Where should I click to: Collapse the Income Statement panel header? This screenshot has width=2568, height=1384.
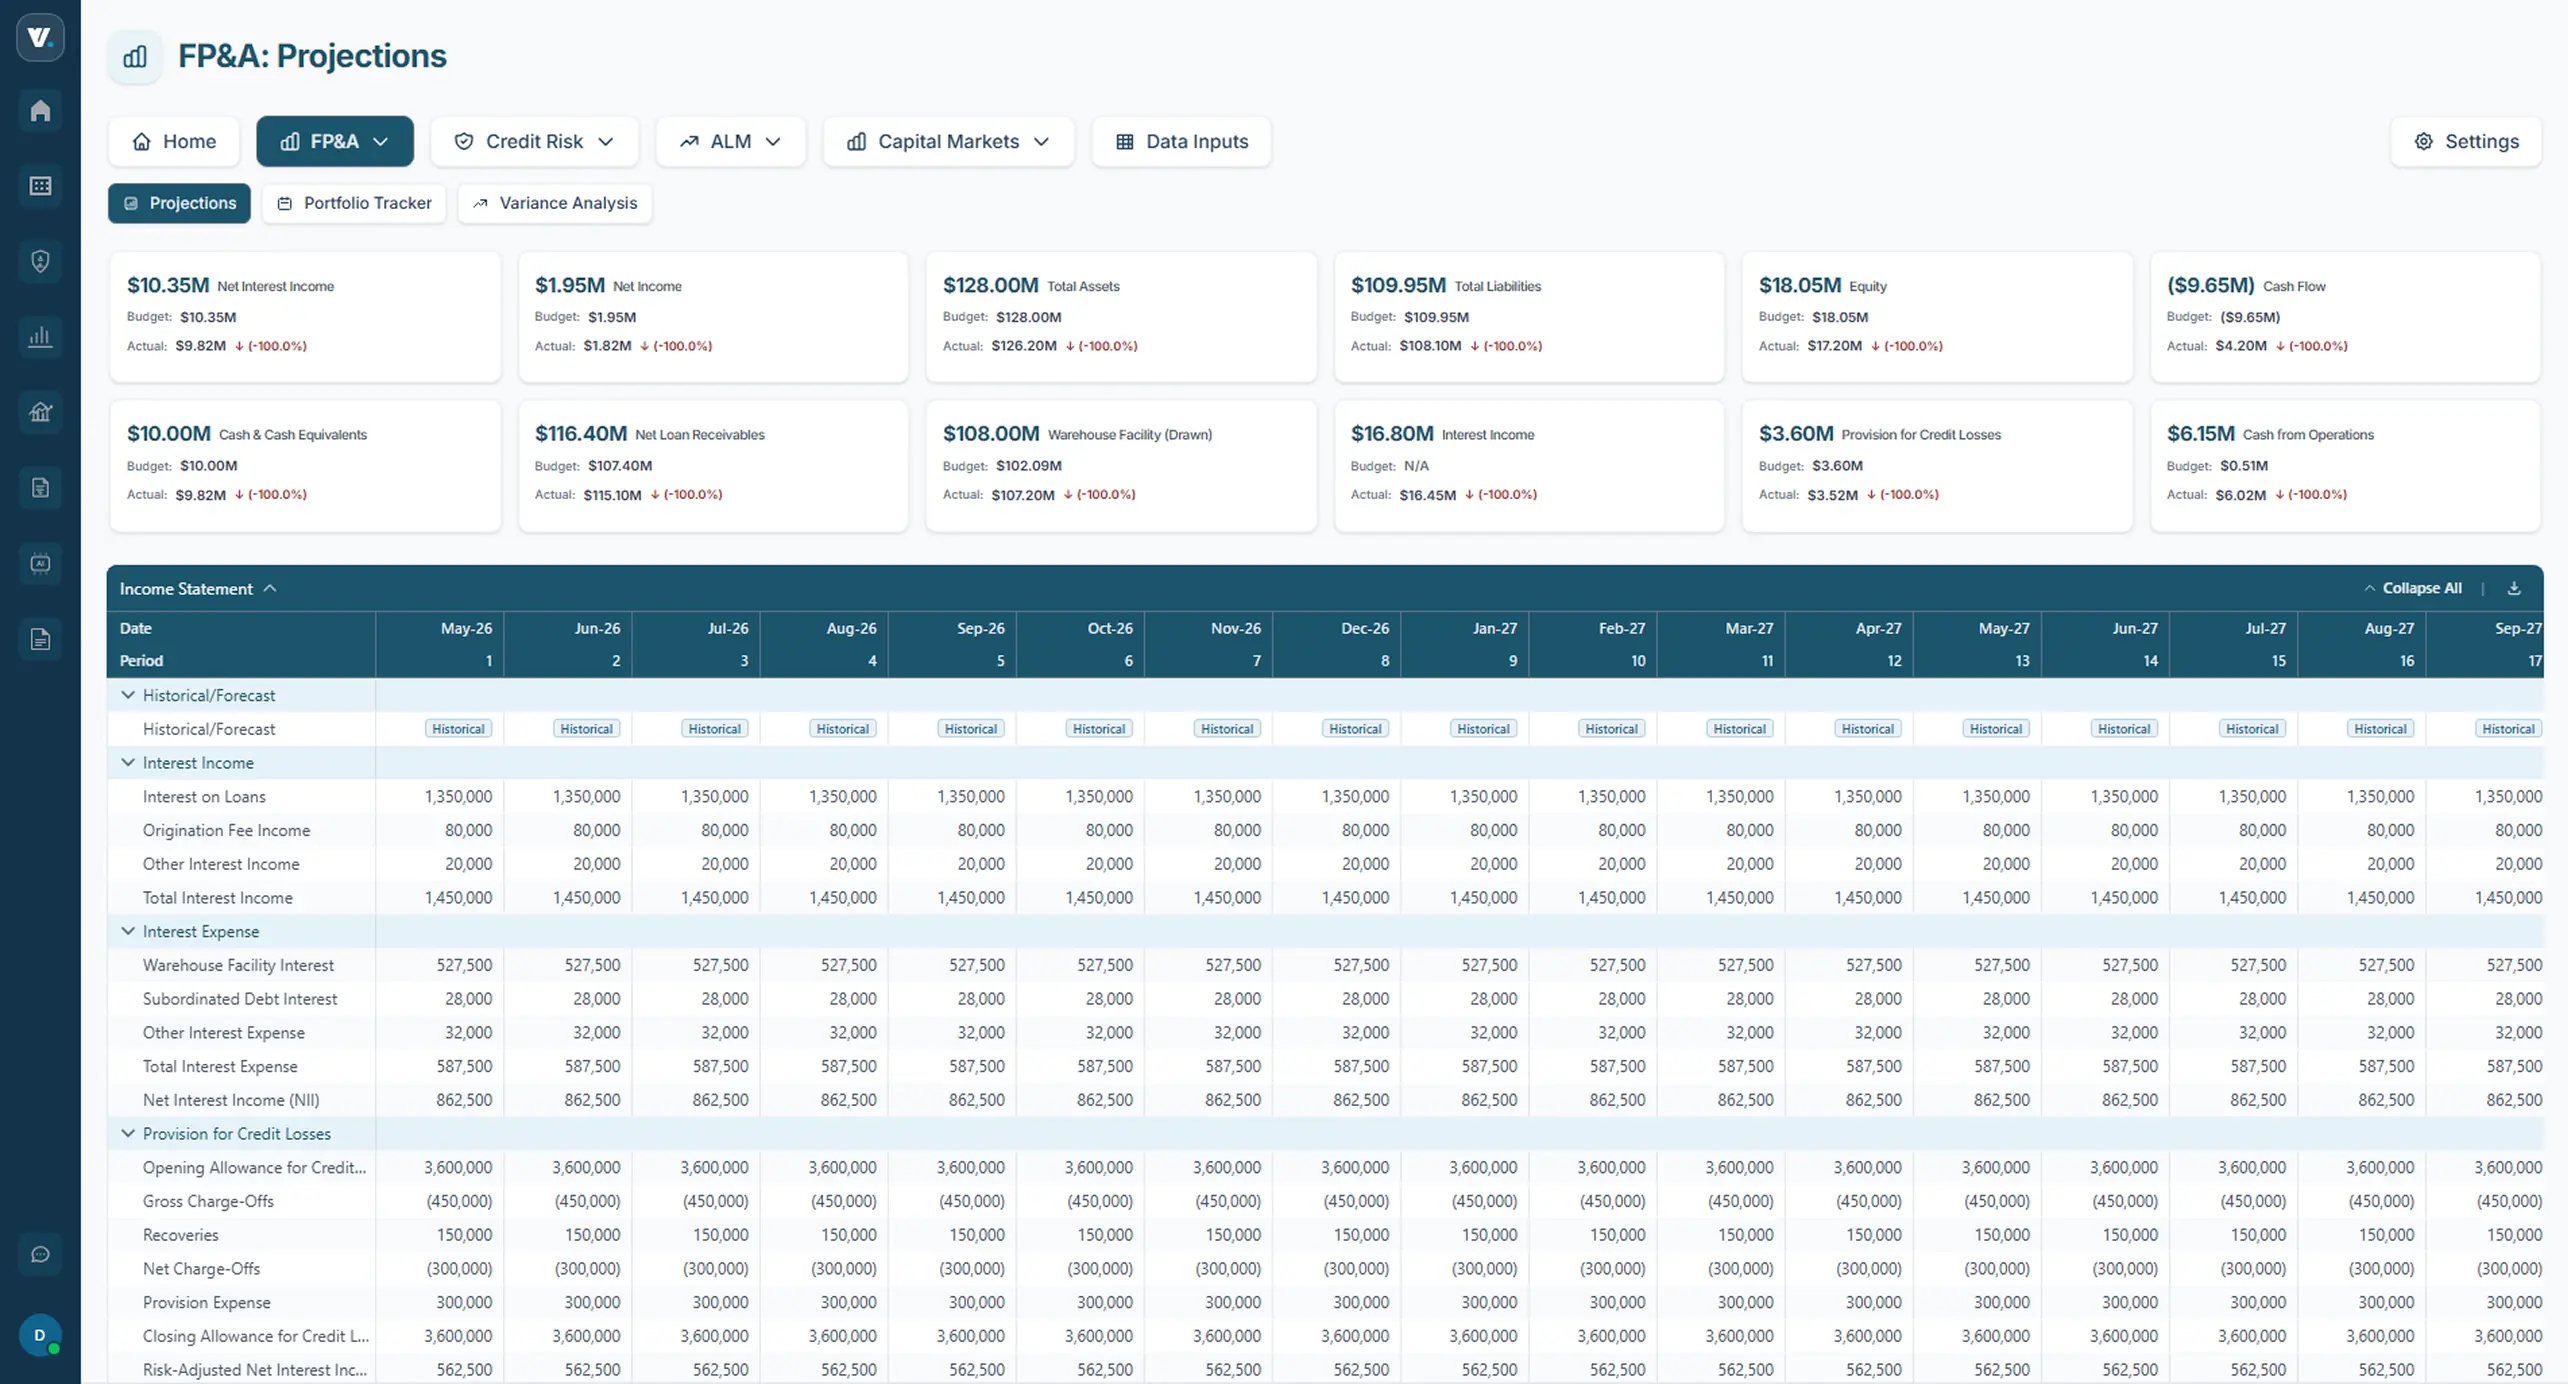(198, 589)
